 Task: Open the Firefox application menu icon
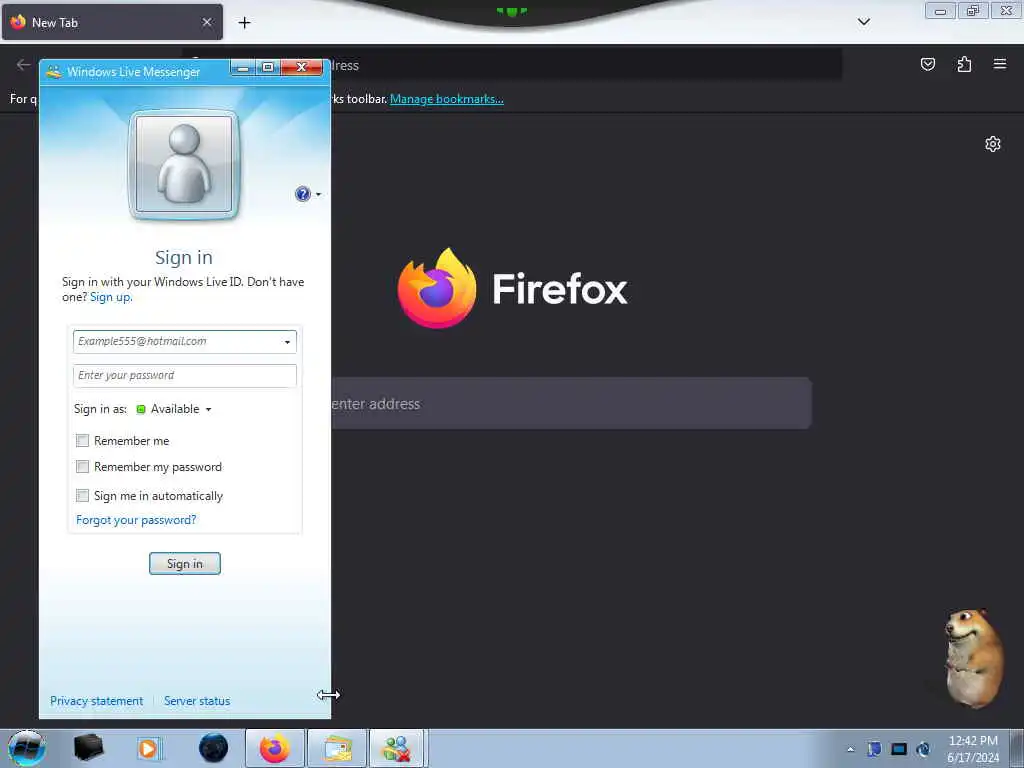[x=999, y=64]
